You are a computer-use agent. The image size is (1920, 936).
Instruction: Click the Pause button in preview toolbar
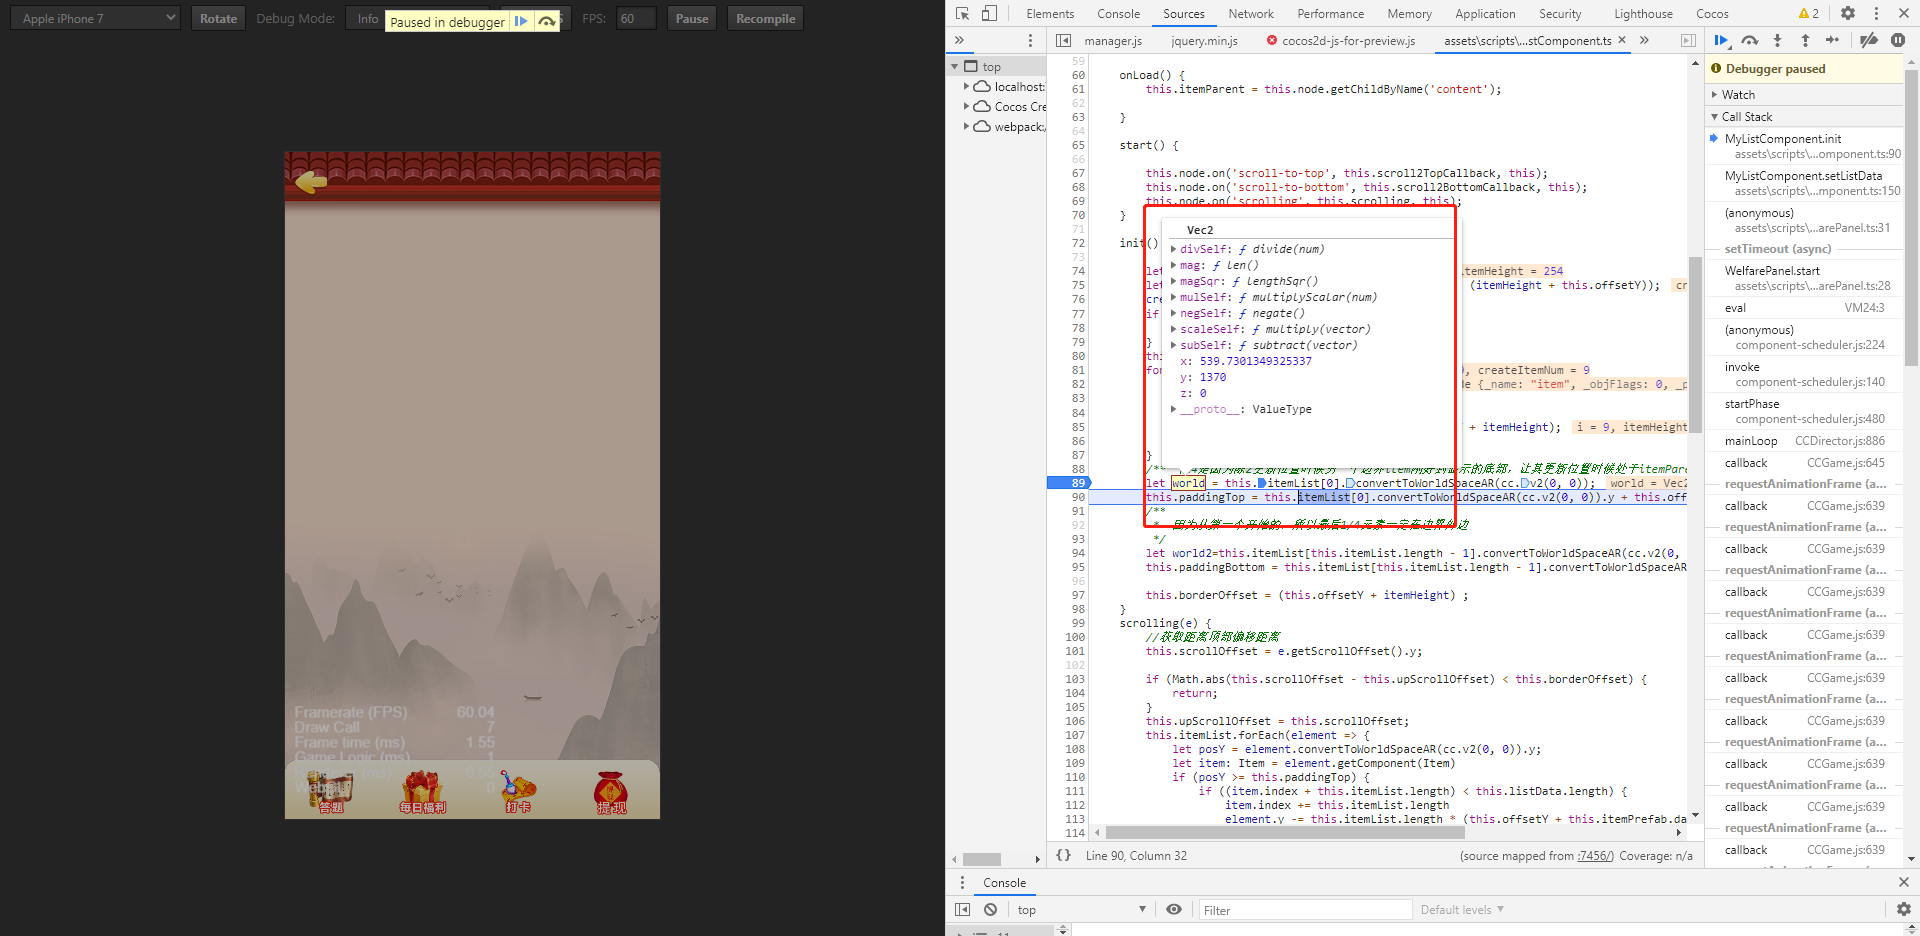click(x=691, y=18)
